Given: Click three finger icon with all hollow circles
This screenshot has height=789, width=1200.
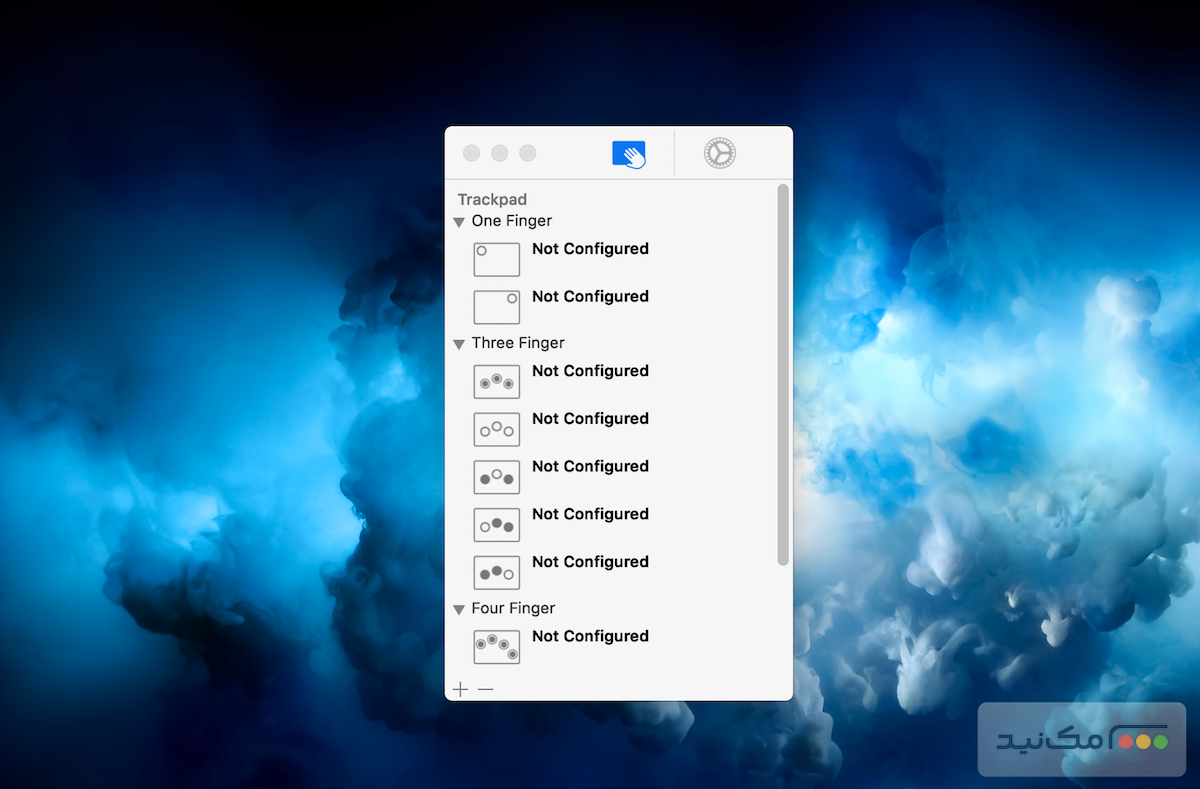Looking at the screenshot, I should coord(496,429).
